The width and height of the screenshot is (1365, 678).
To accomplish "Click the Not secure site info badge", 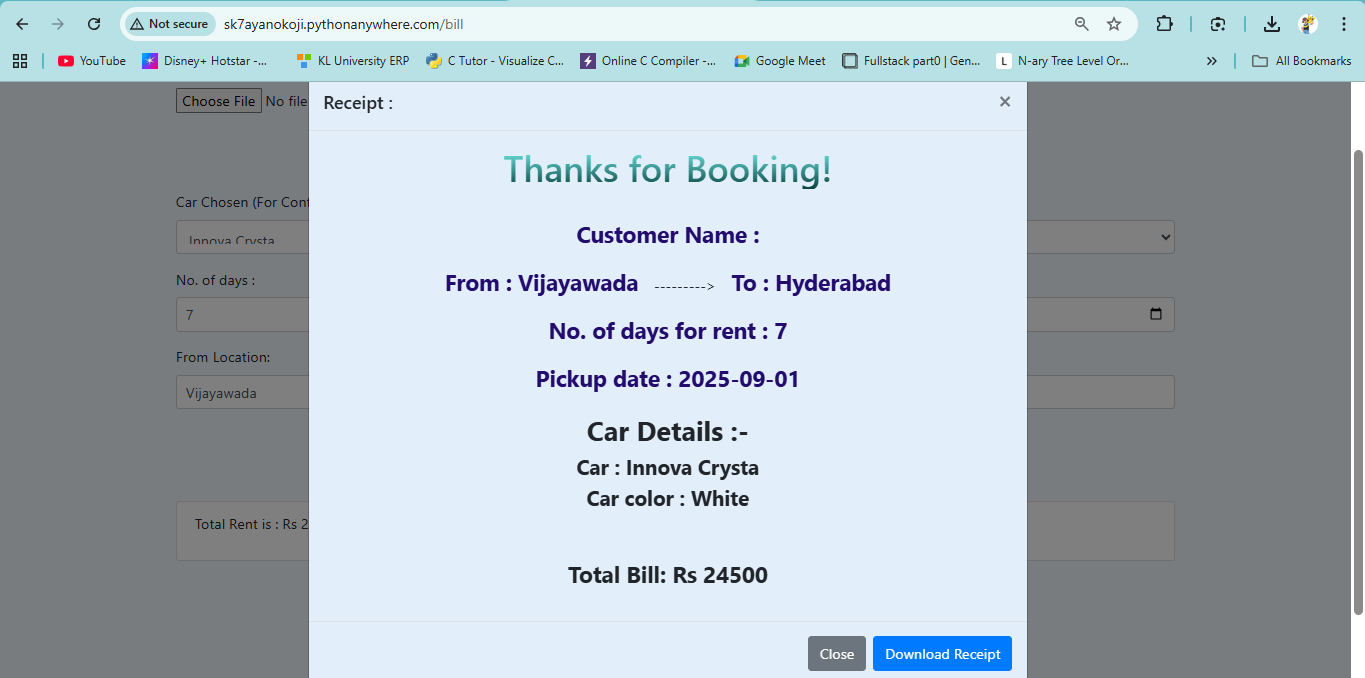I will [169, 24].
